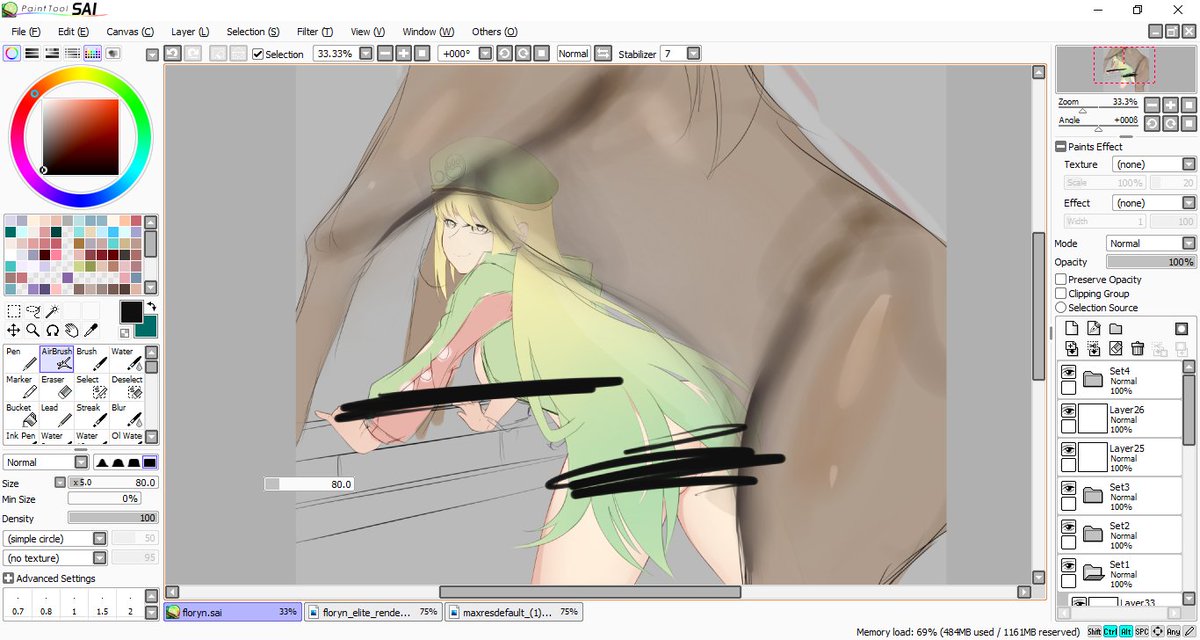Select the Pen tool
The width and height of the screenshot is (1200, 640).
pyautogui.click(x=21, y=359)
